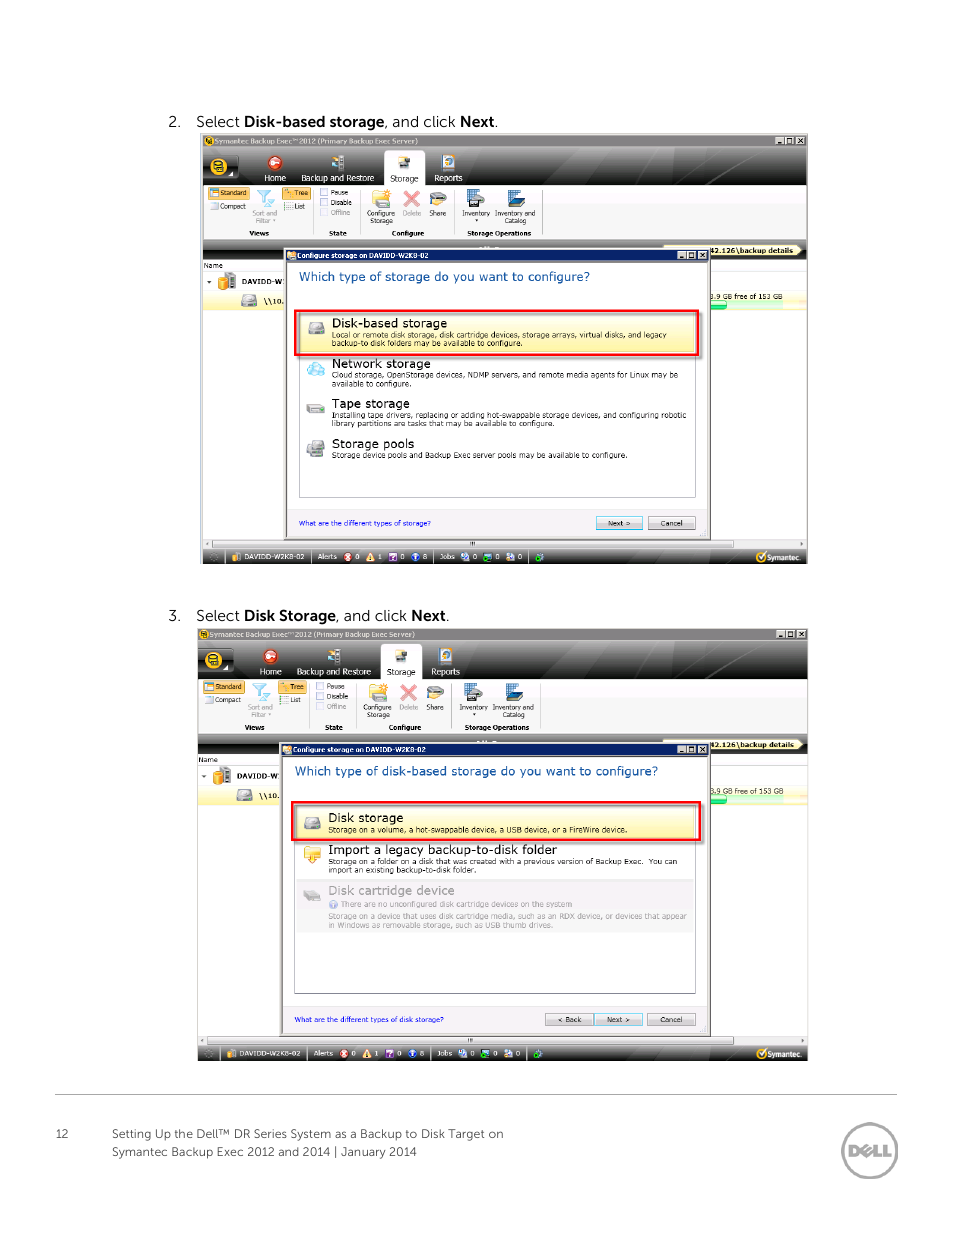The height and width of the screenshot is (1235, 954).
Task: Click Next in the storage type dialog
Action: 618,523
